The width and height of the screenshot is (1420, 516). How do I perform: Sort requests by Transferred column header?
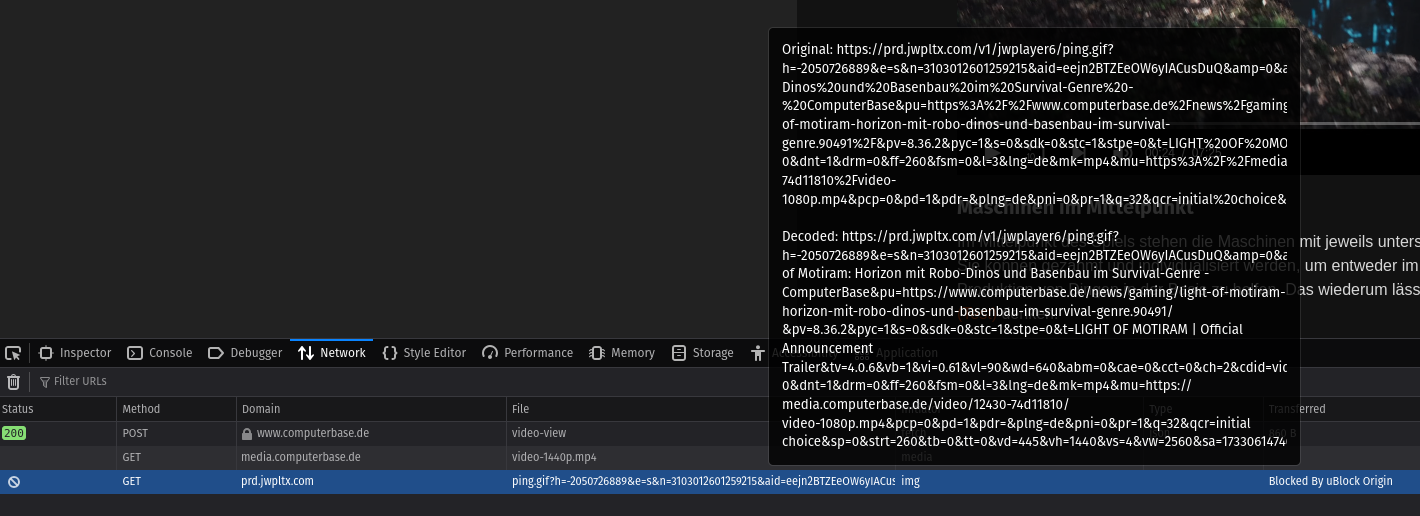coord(1342,409)
